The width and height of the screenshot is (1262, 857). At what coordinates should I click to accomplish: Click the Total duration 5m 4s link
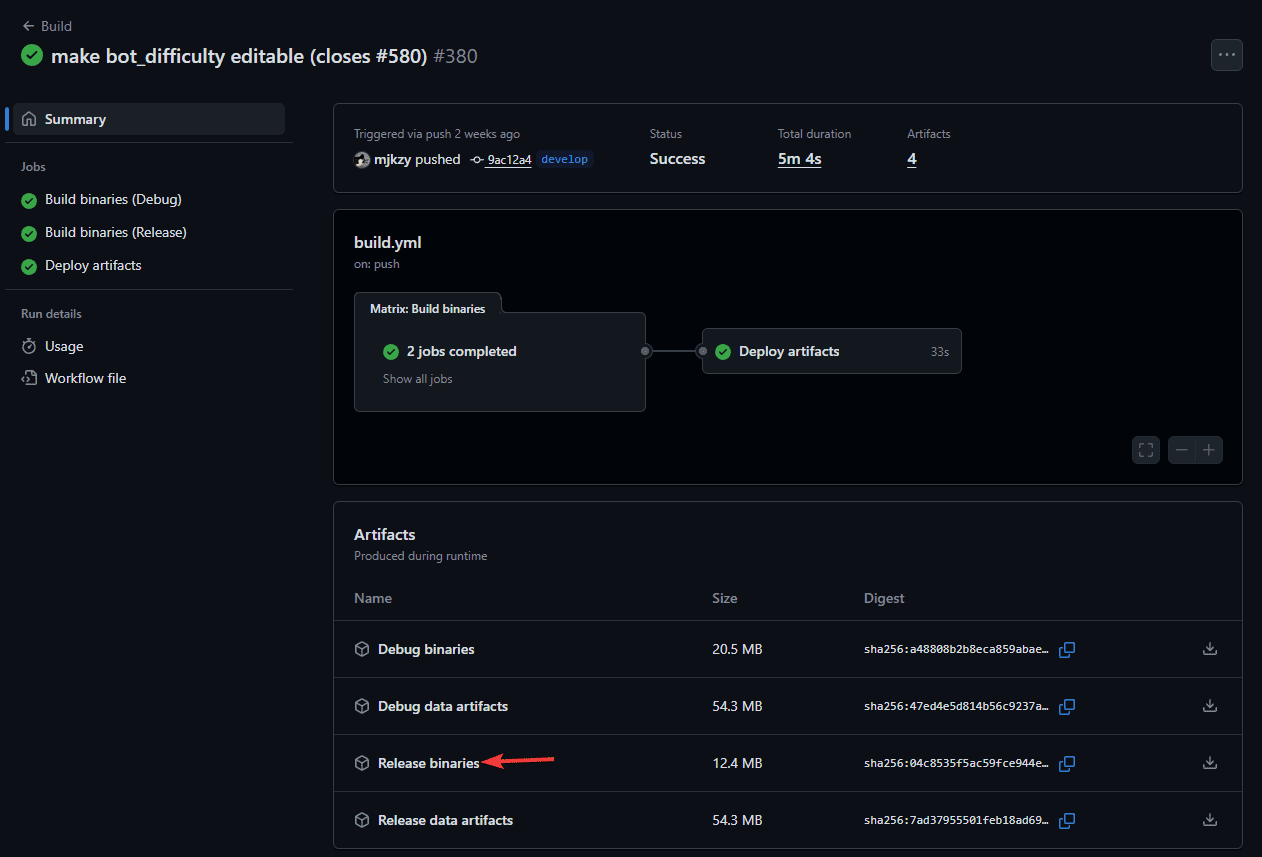(799, 158)
